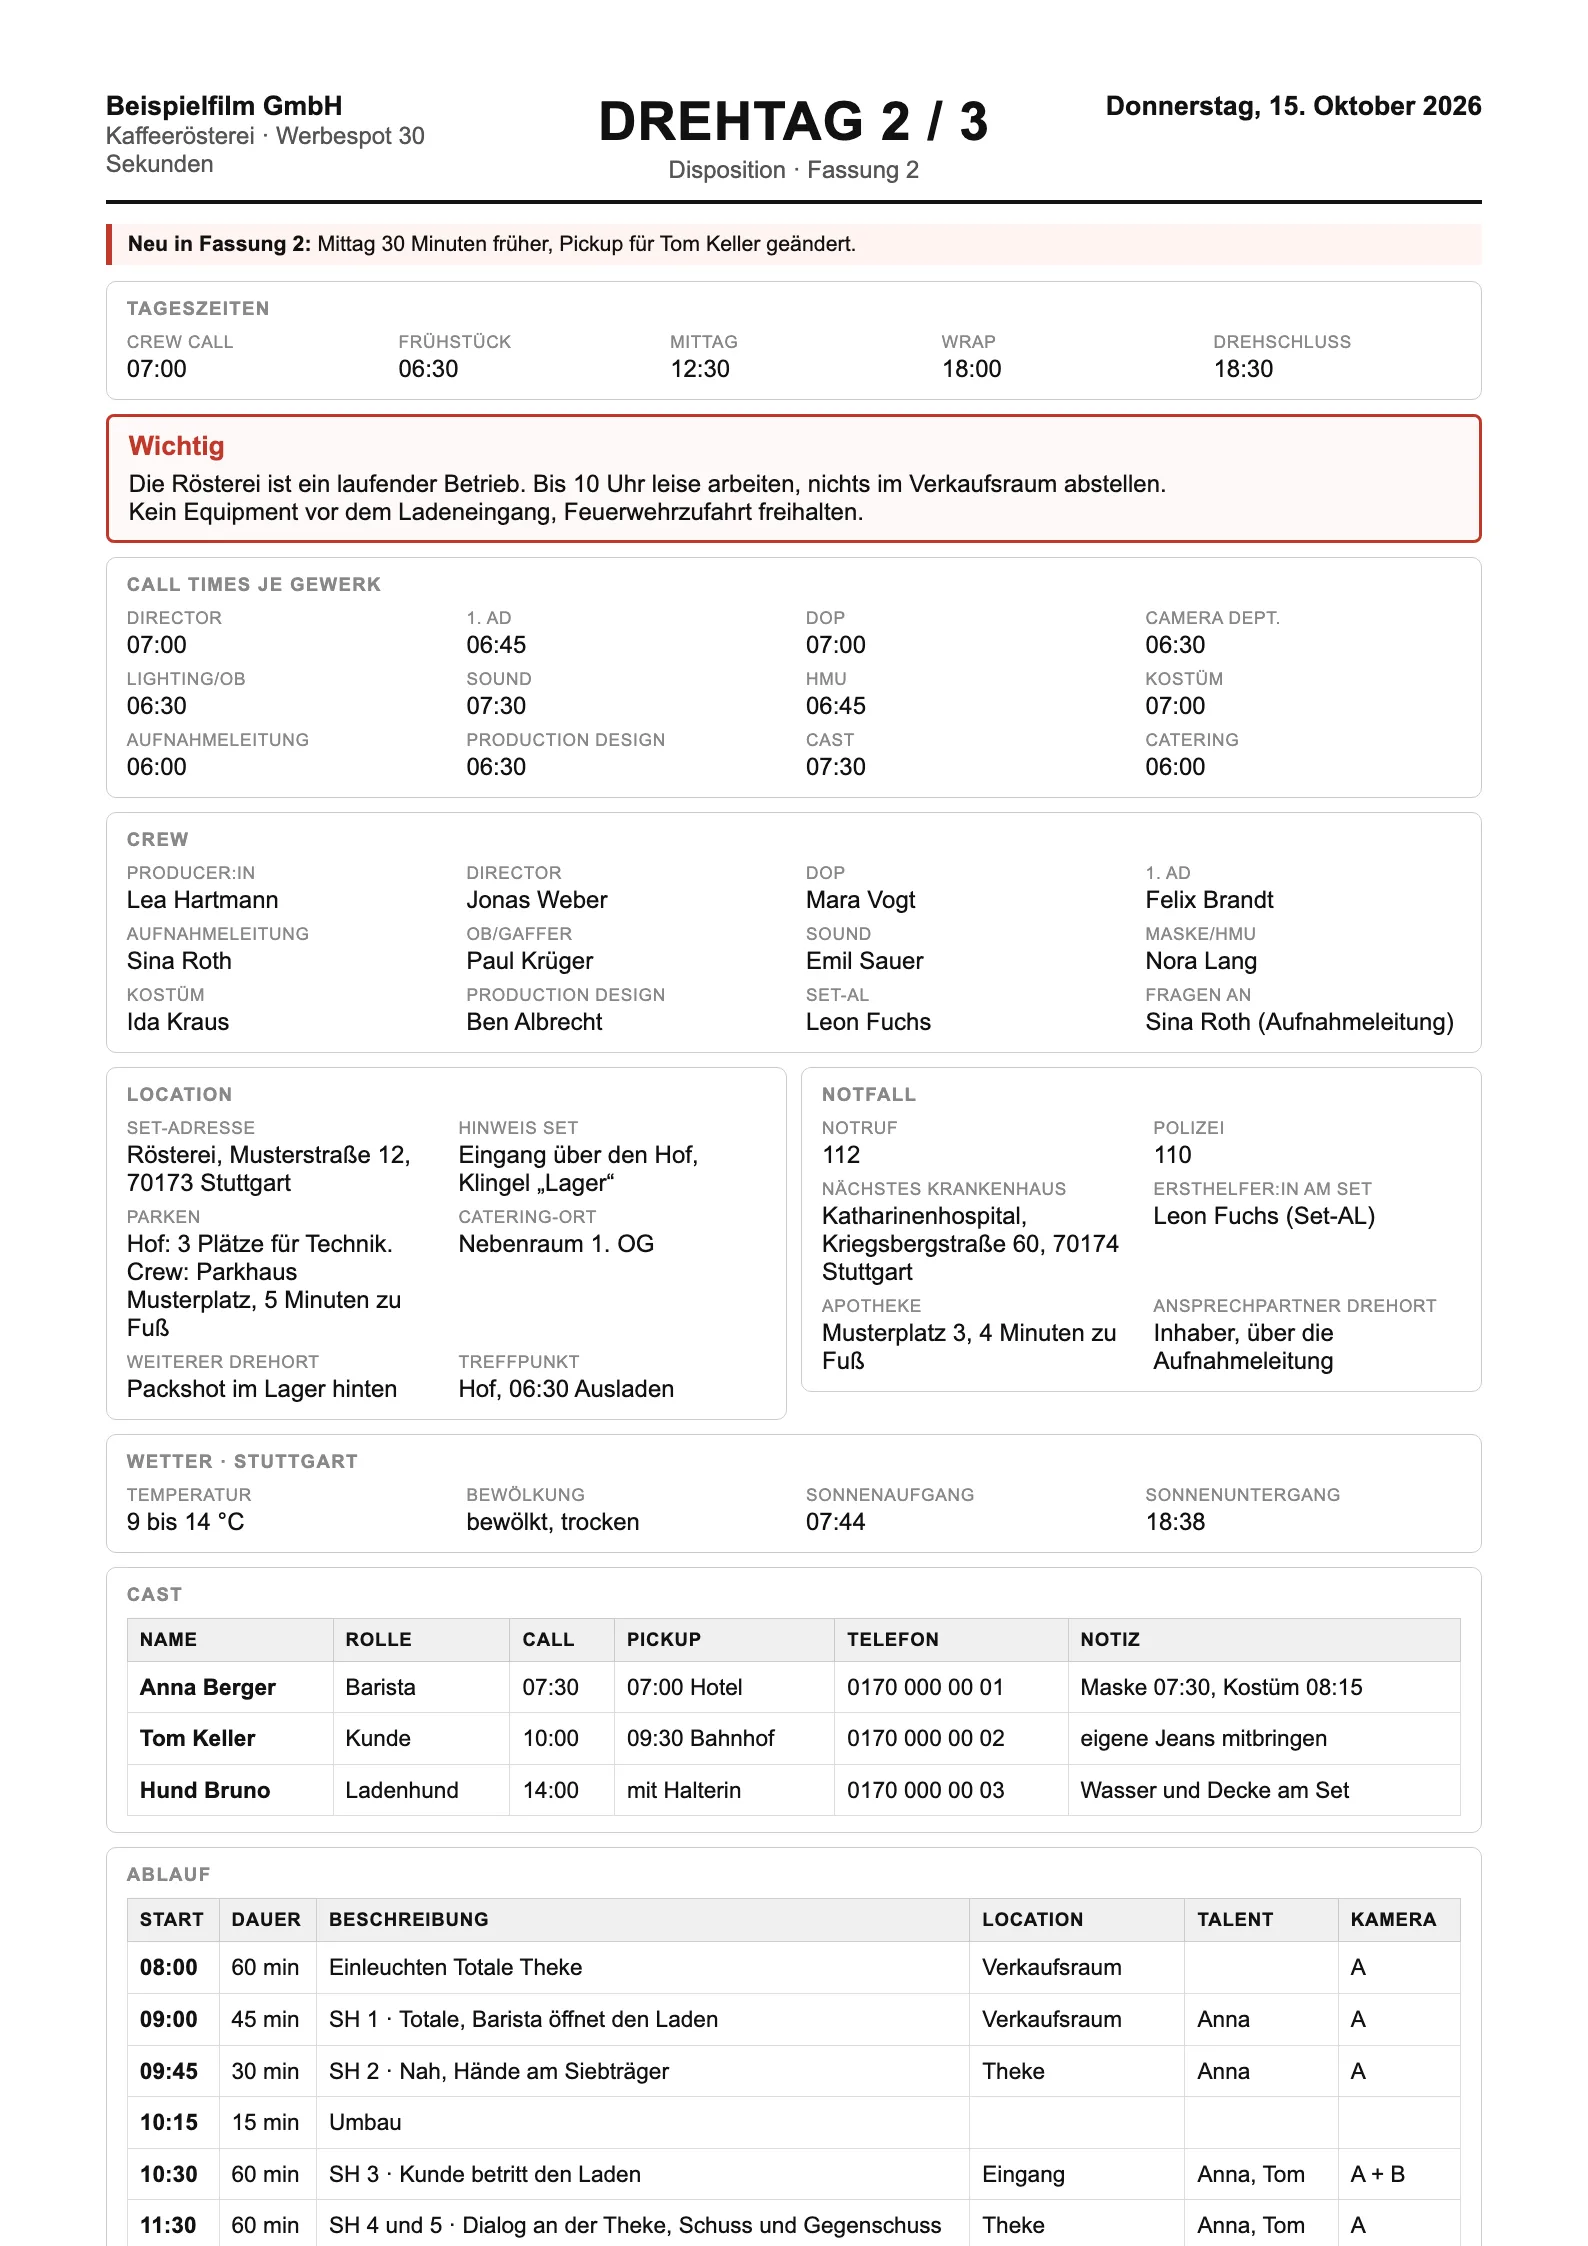Click production designer Ben Albrecht
Viewport: 1588px width, 2246px height.
click(534, 1022)
